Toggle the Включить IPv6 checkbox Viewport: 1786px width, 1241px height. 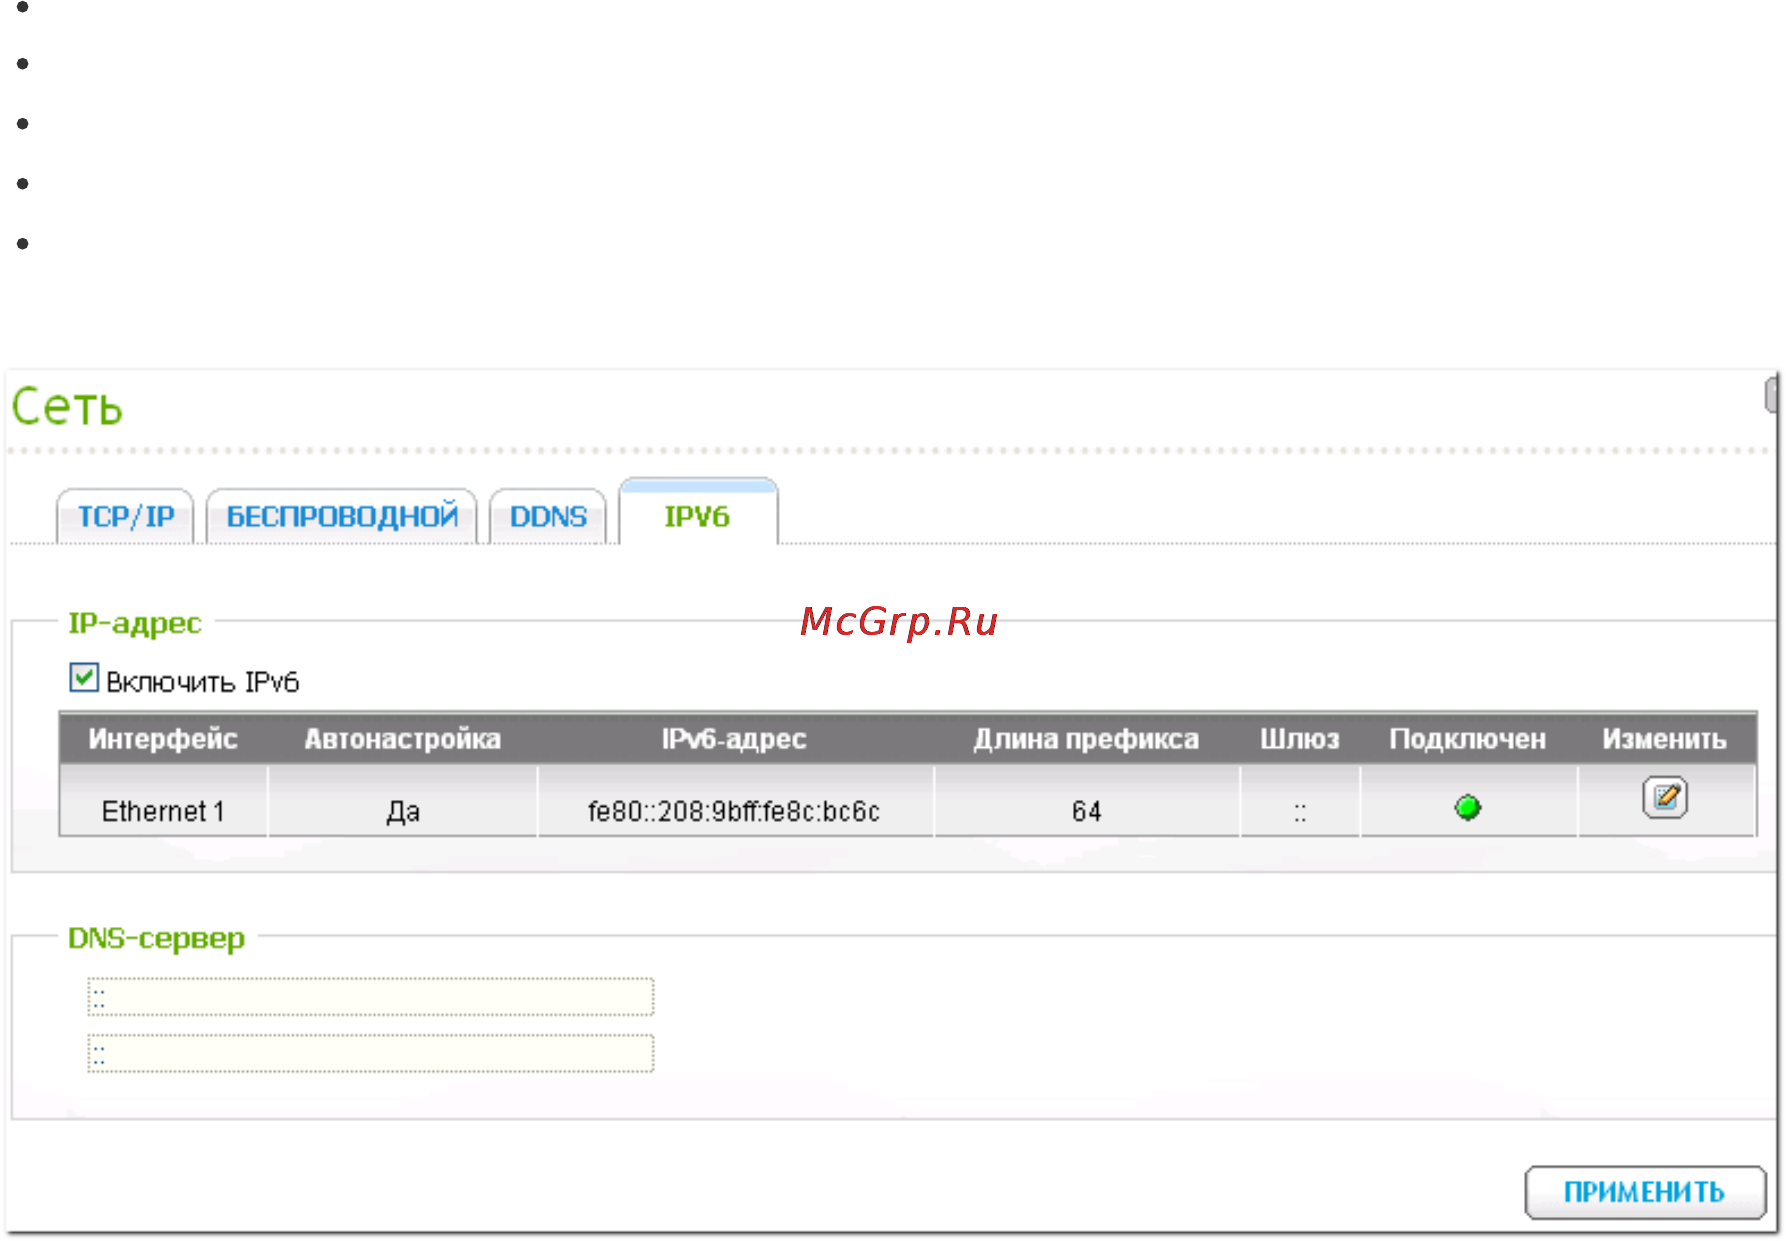click(x=84, y=678)
